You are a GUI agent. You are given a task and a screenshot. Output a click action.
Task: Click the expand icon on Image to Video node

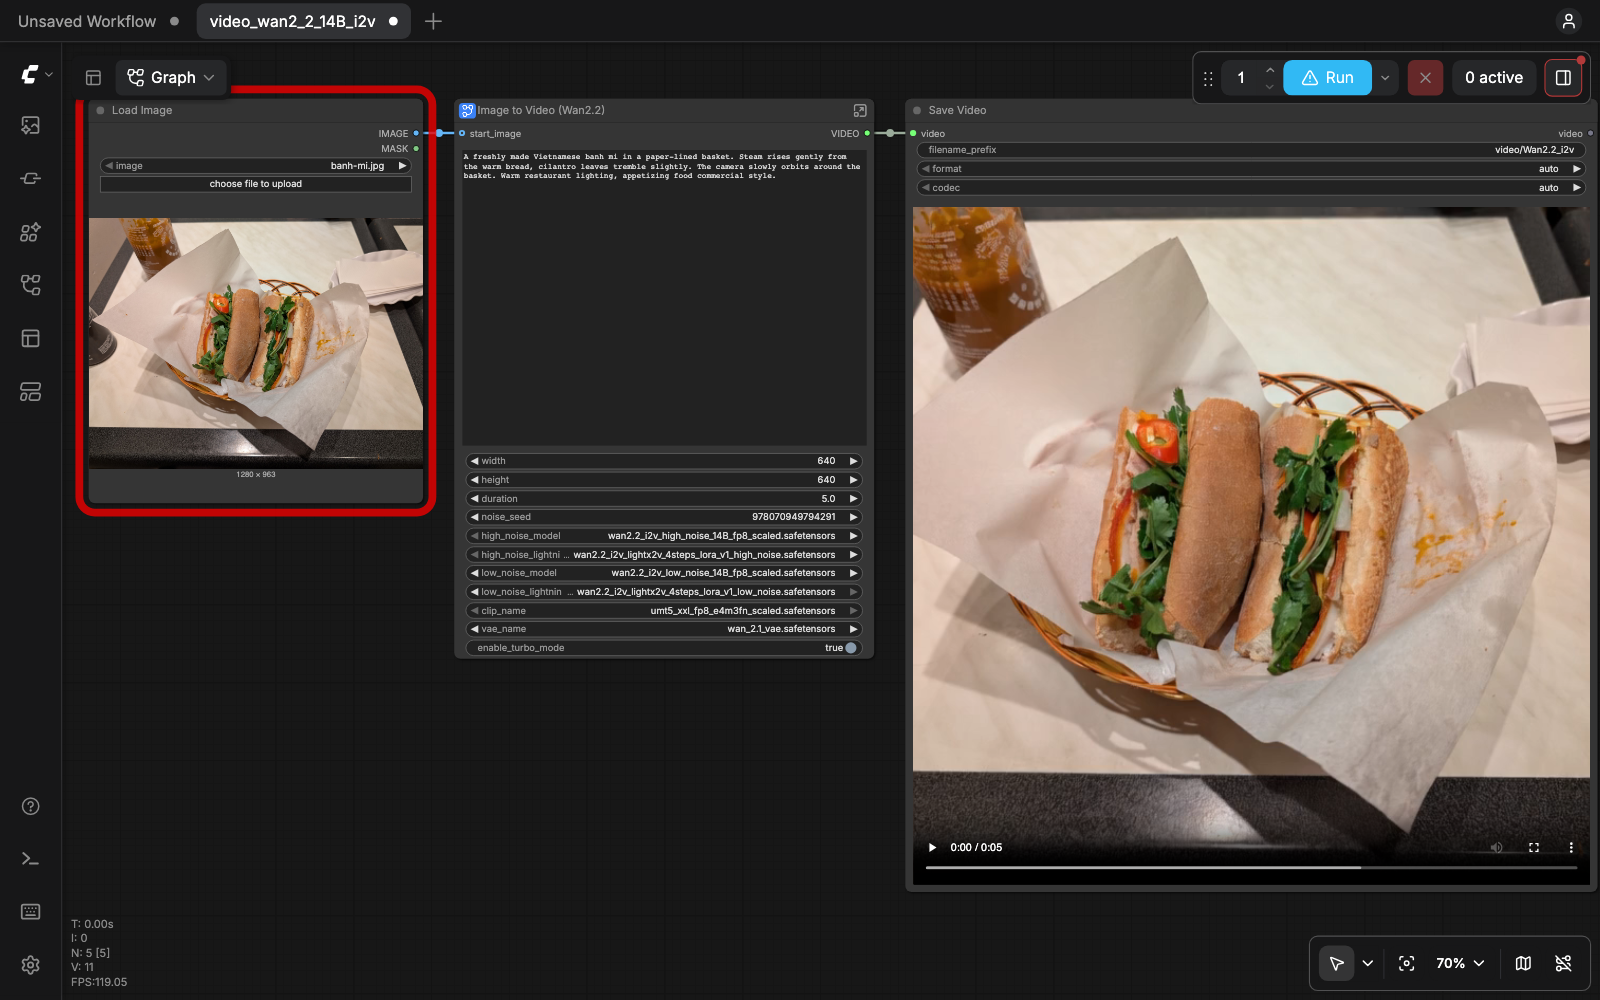[x=860, y=110]
